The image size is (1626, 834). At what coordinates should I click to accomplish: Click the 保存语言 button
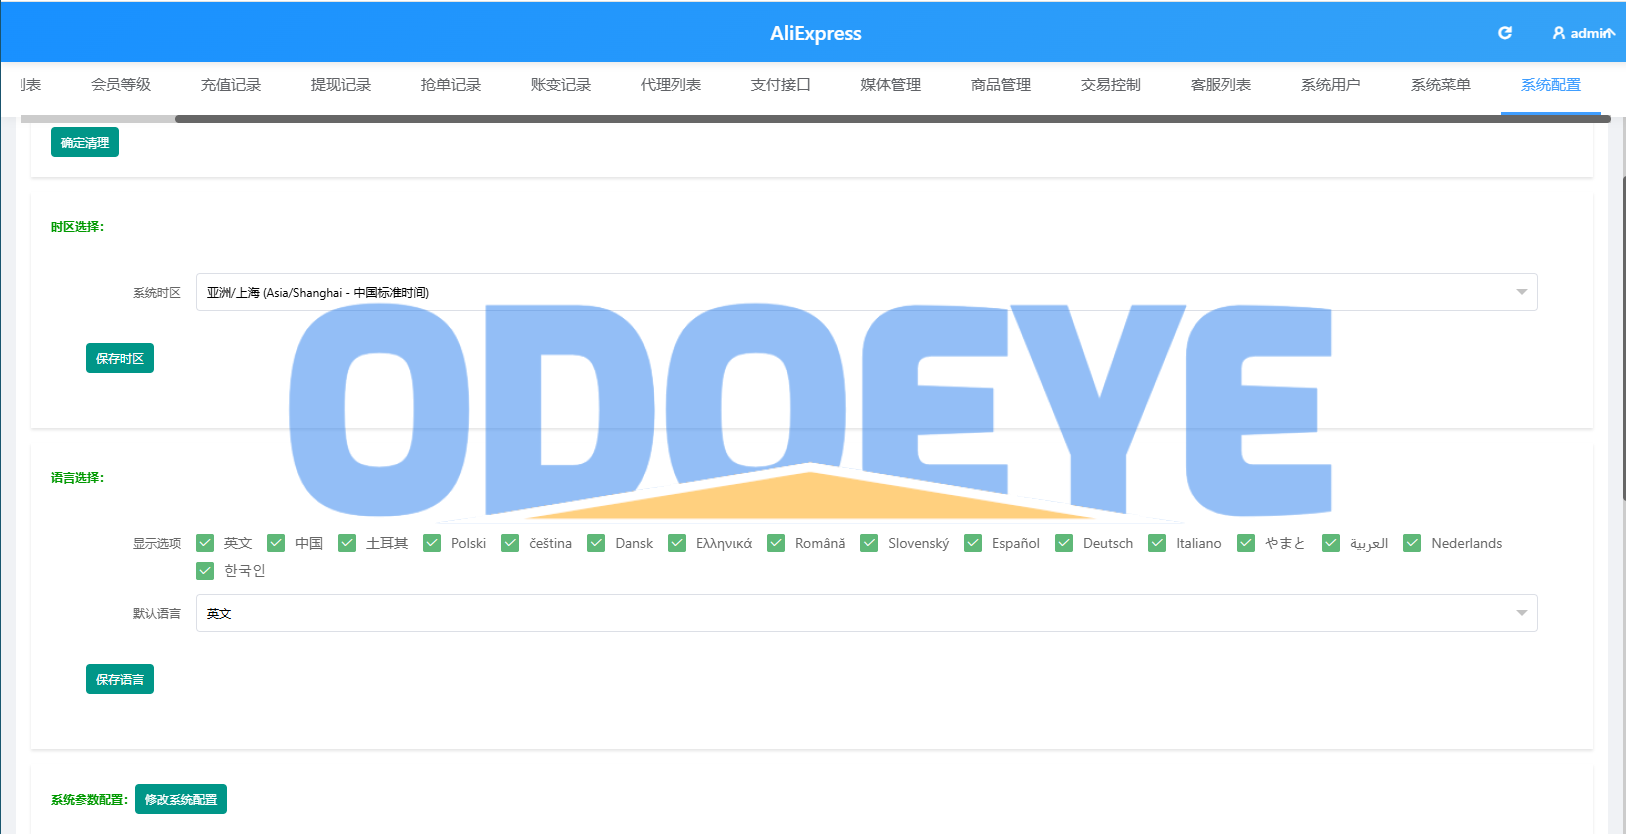tap(120, 679)
